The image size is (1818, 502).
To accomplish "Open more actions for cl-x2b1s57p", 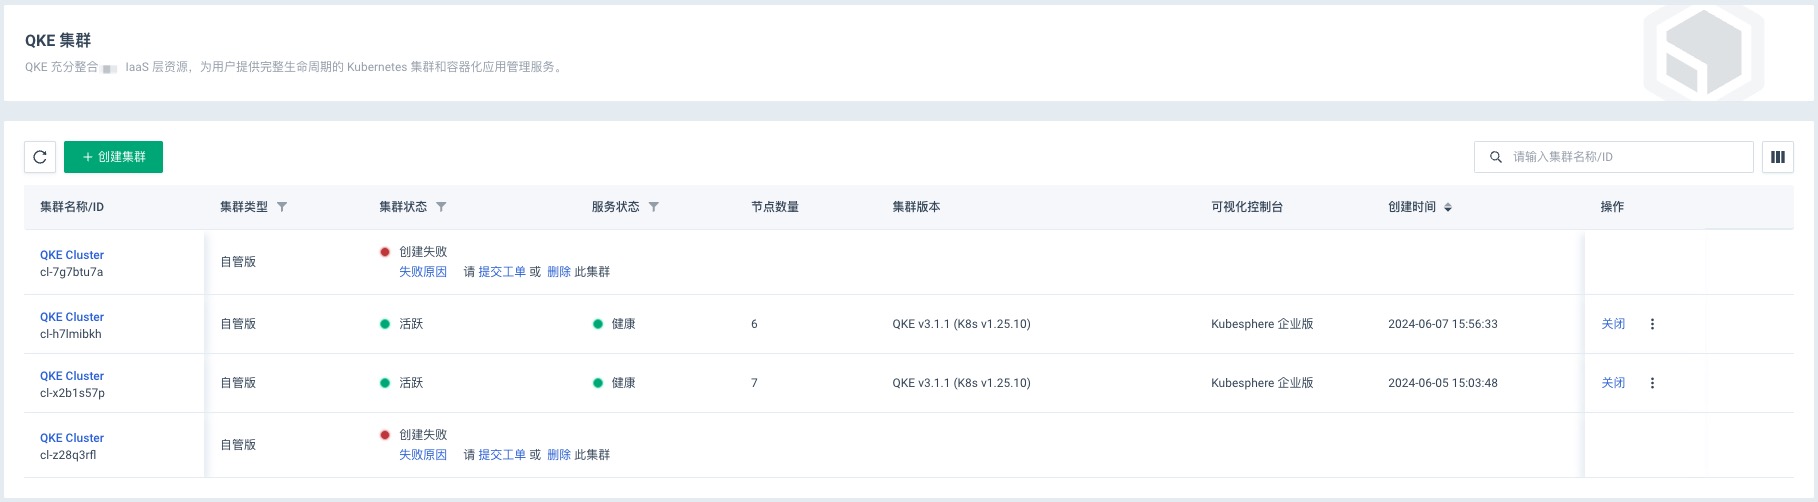I will point(1652,383).
